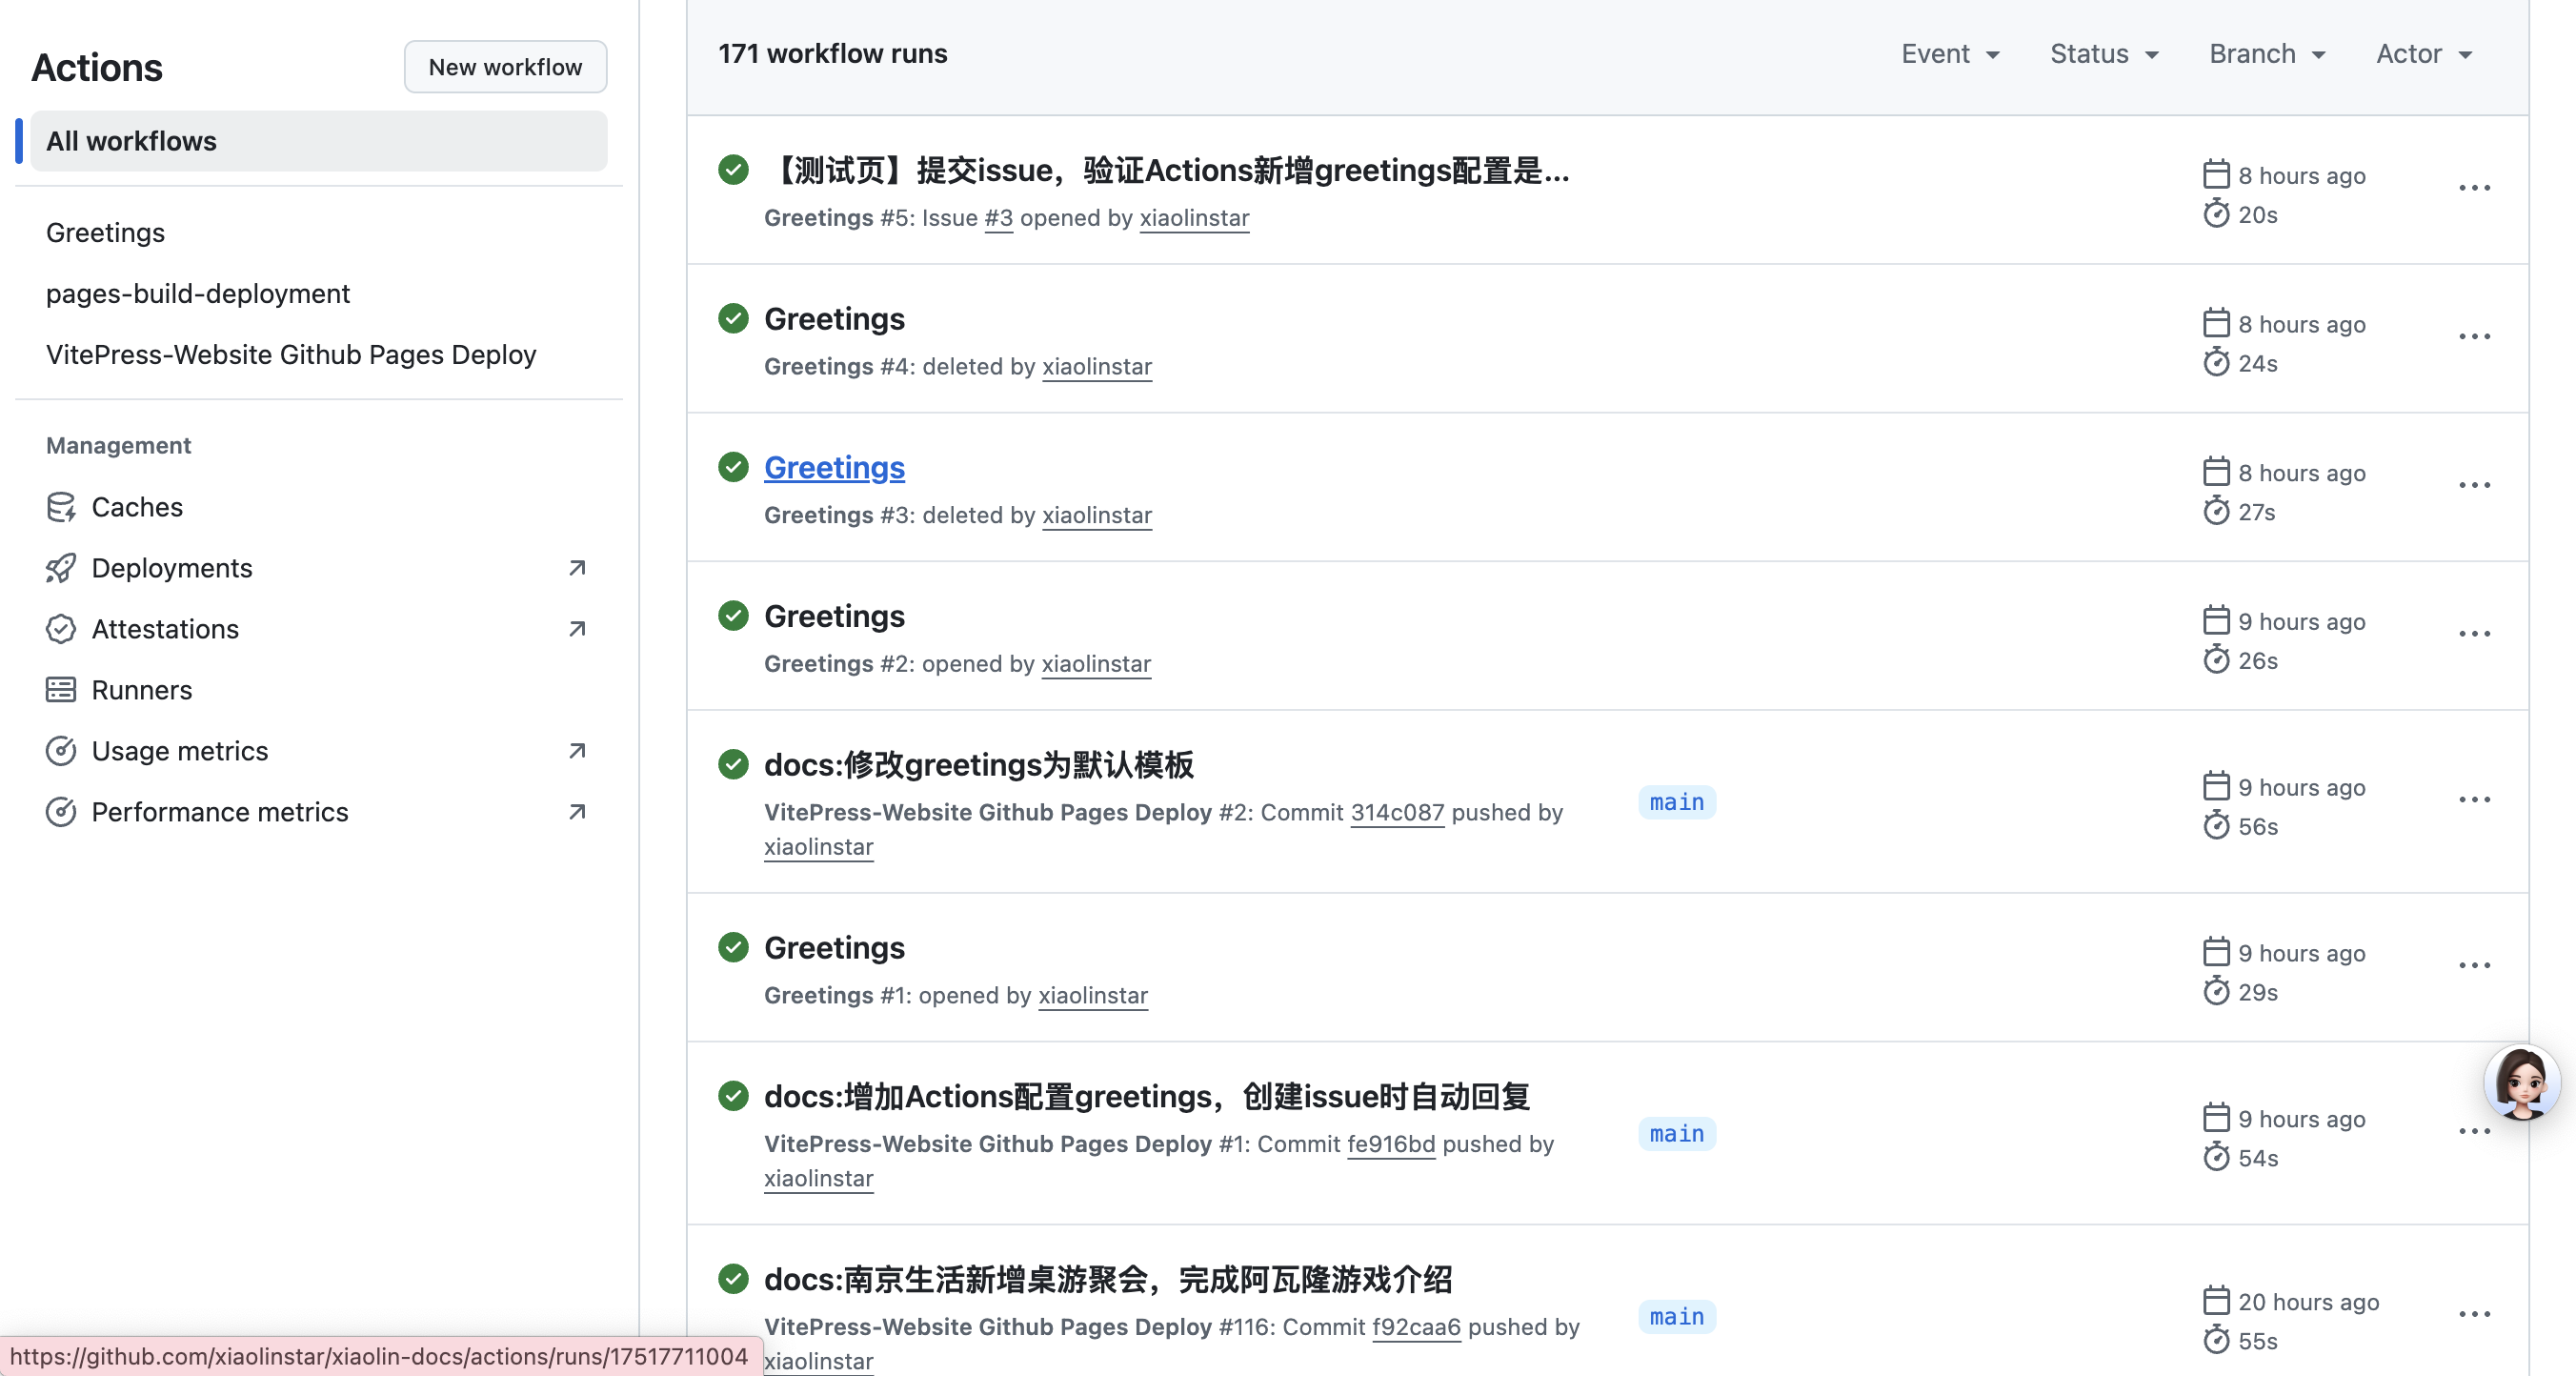2576x1376 pixels.
Task: Expand the Status filter dropdown
Action: pos(2104,54)
